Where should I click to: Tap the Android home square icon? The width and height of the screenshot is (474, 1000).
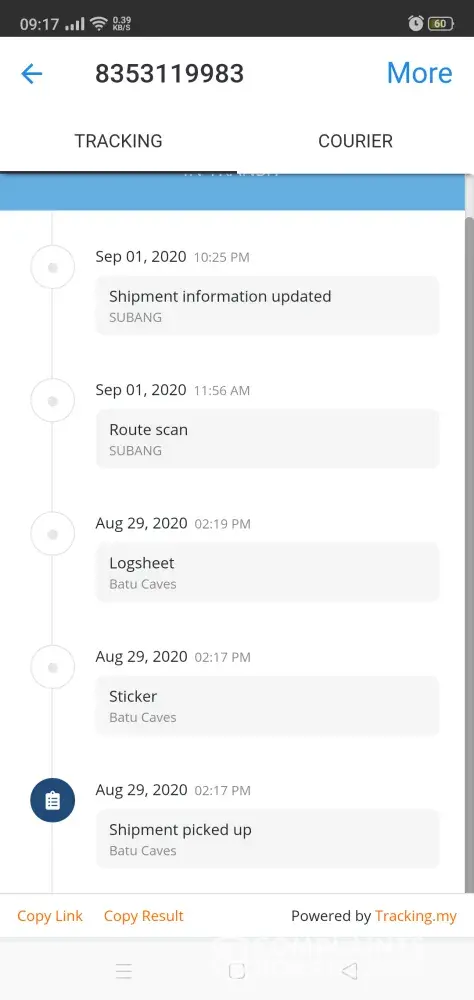click(237, 971)
